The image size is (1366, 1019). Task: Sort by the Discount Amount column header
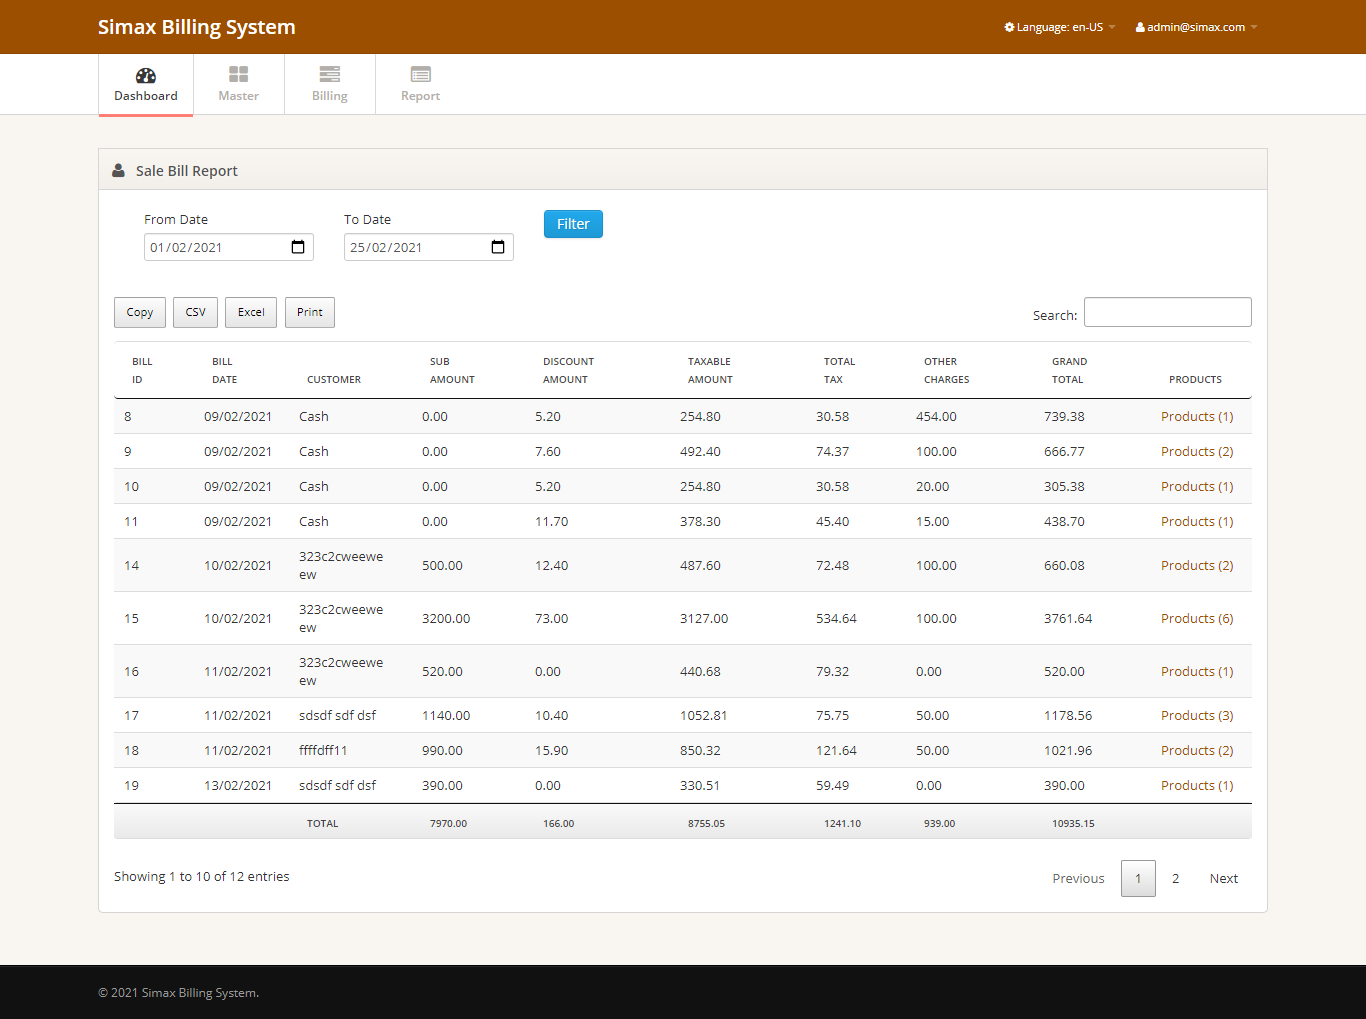click(x=568, y=370)
